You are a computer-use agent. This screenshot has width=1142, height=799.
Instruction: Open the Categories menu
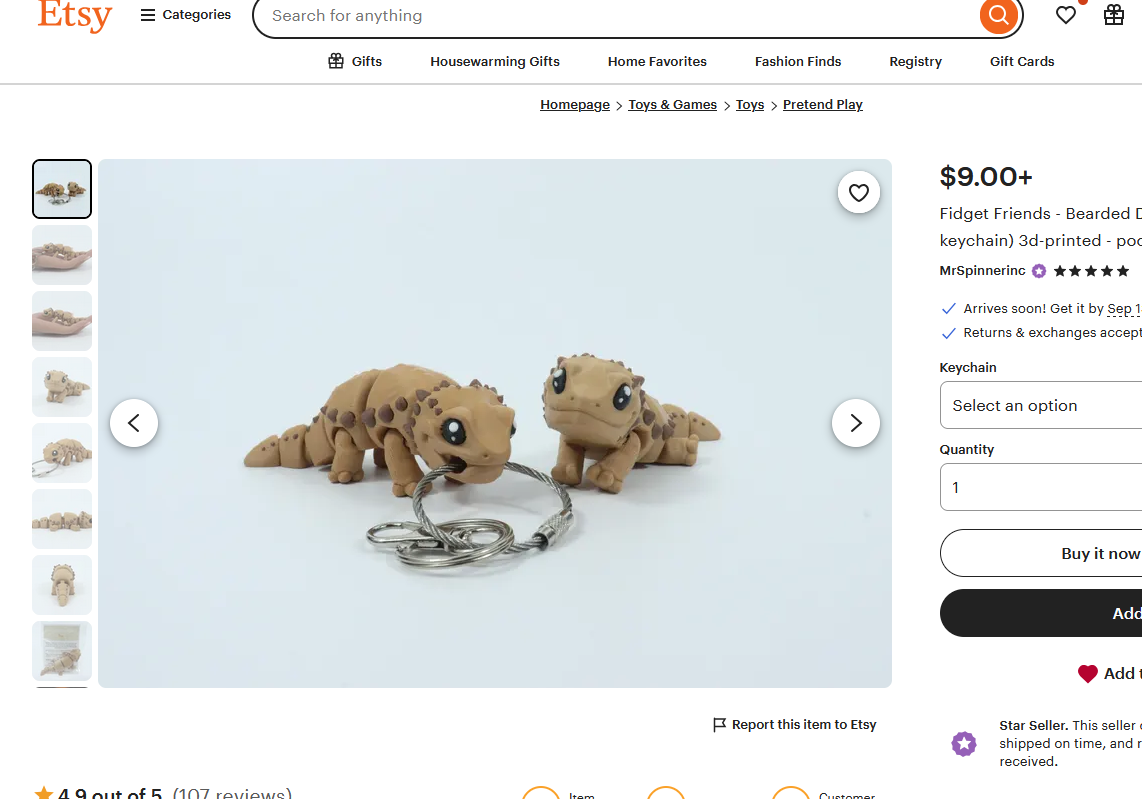[x=186, y=15]
